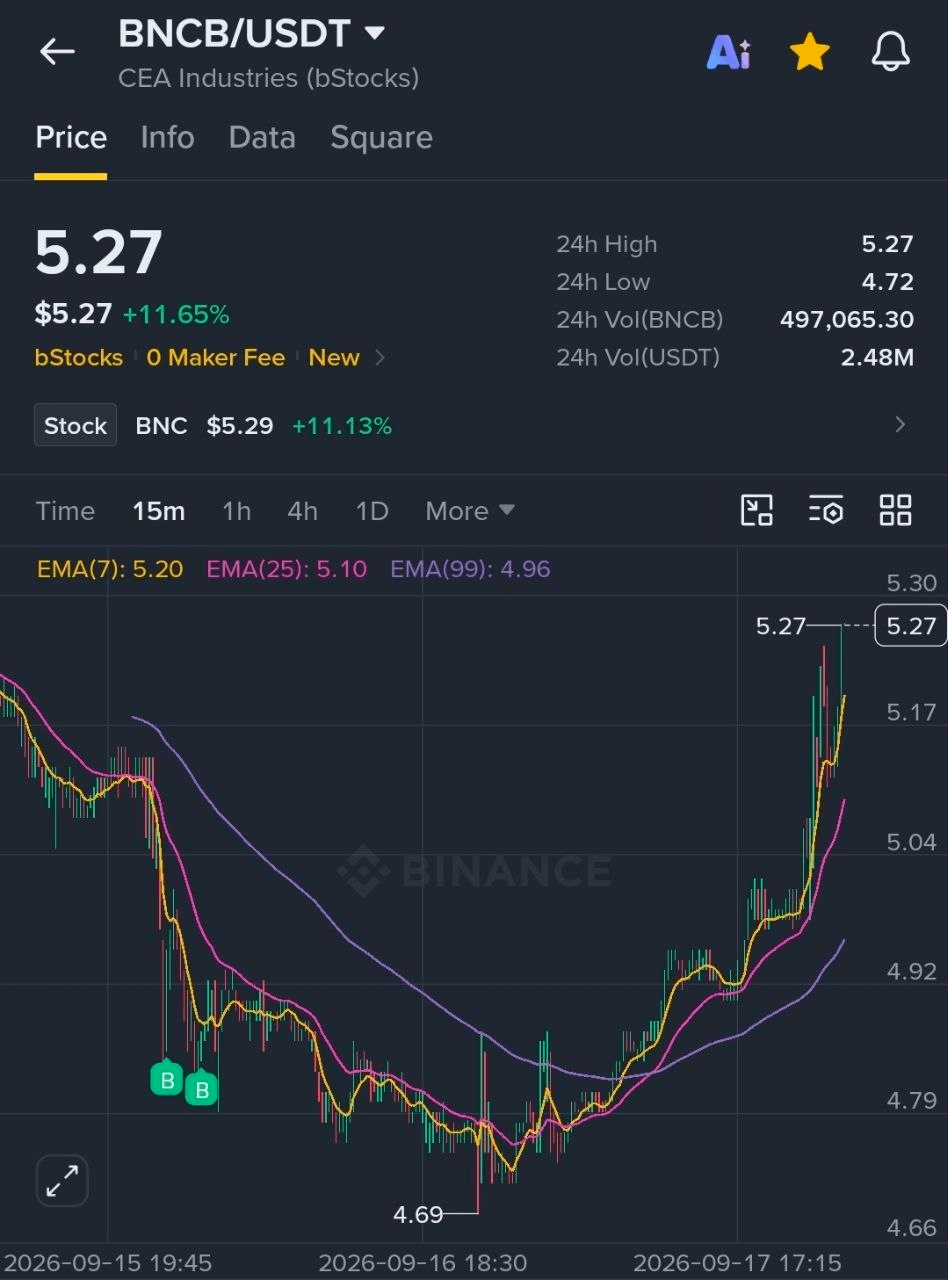
Task: Expand stock row with right chevron
Action: coord(900,425)
